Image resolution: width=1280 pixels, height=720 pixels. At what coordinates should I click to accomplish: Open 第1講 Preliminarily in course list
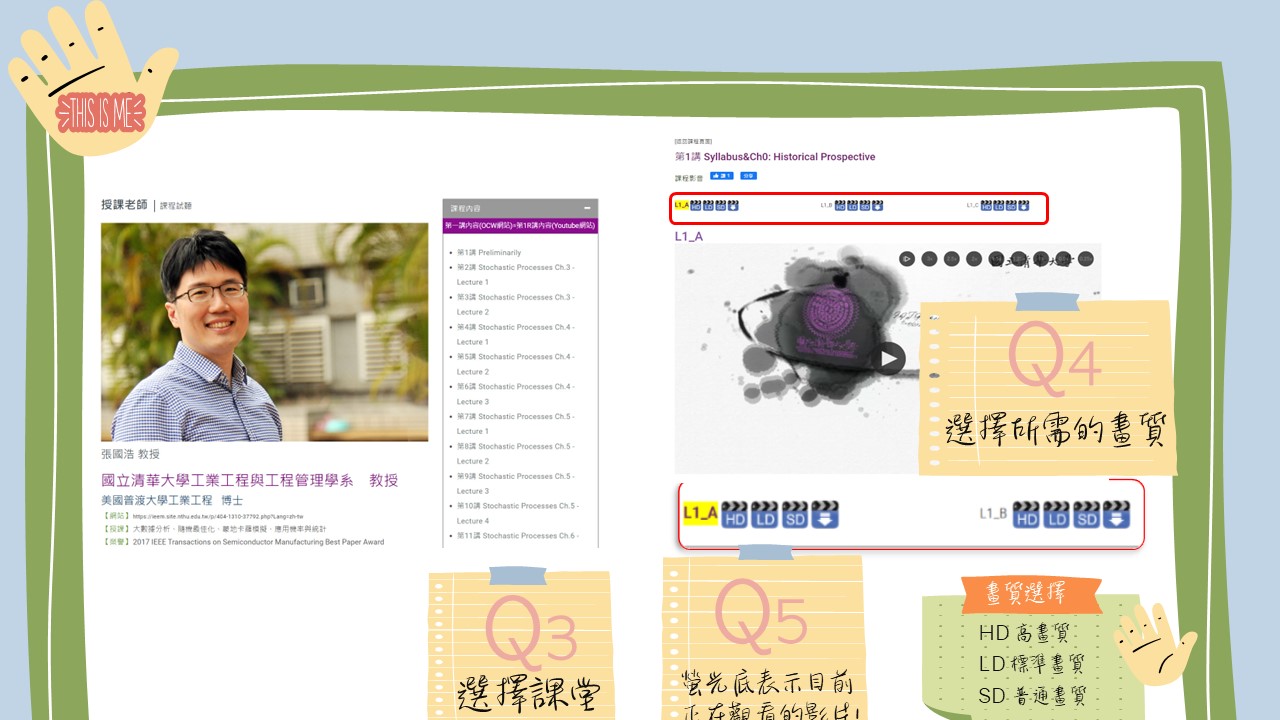[489, 253]
